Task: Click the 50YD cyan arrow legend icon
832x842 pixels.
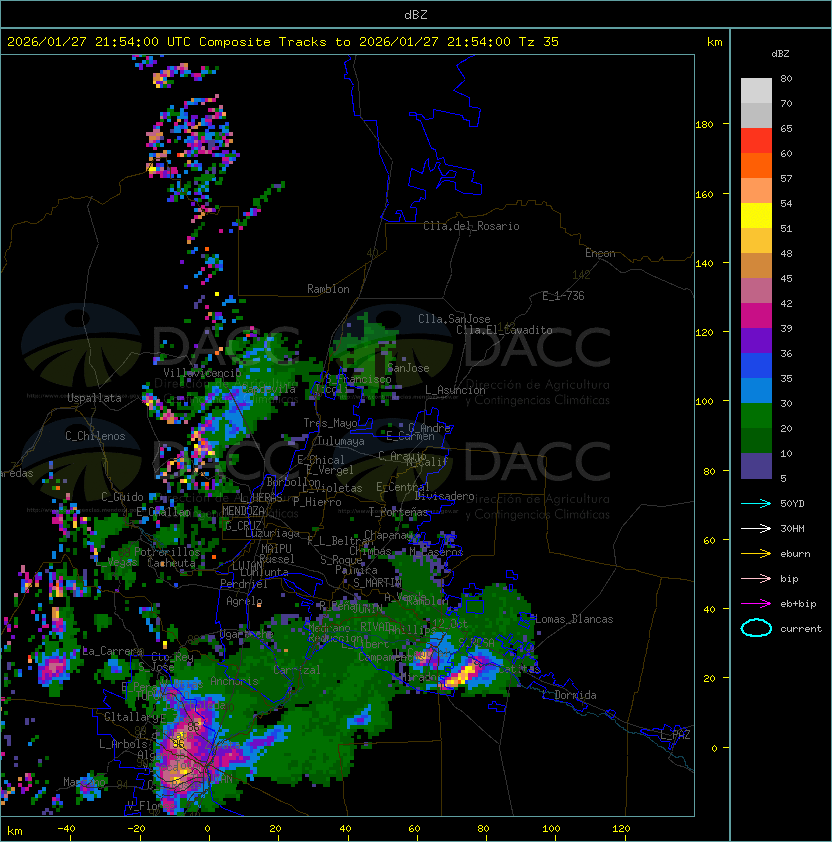Action: (756, 503)
